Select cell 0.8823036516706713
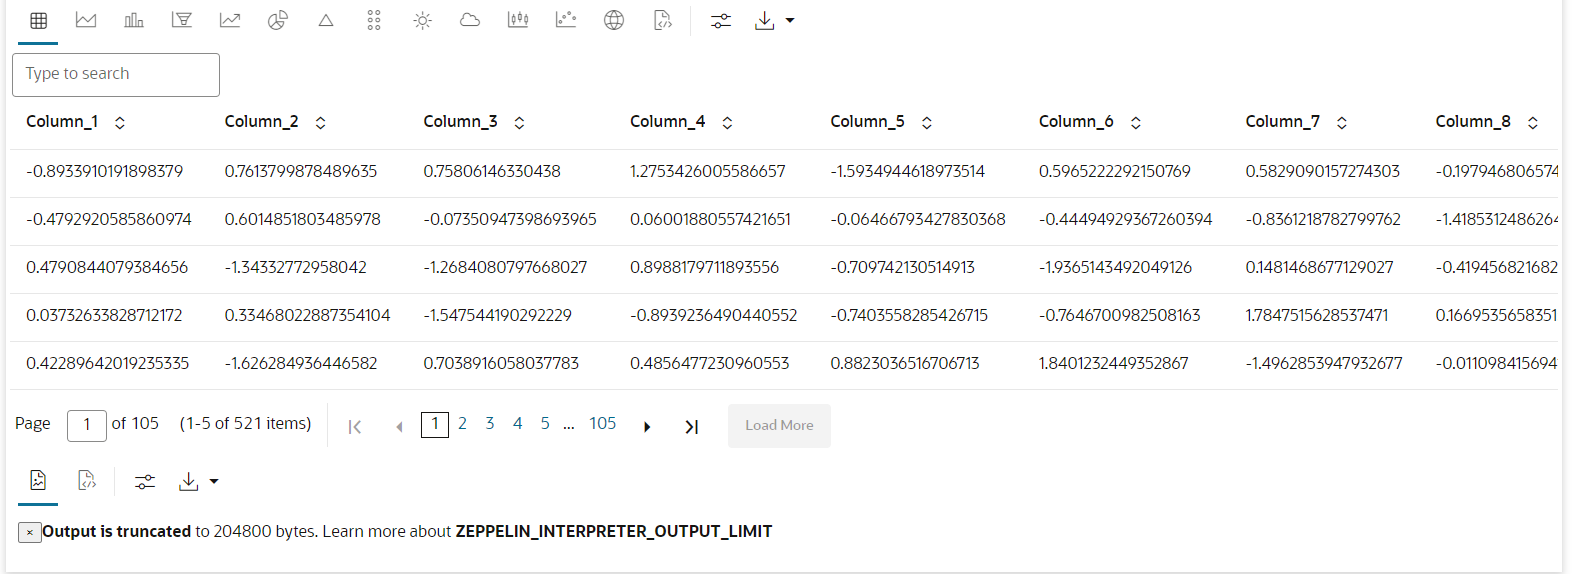 click(x=905, y=363)
